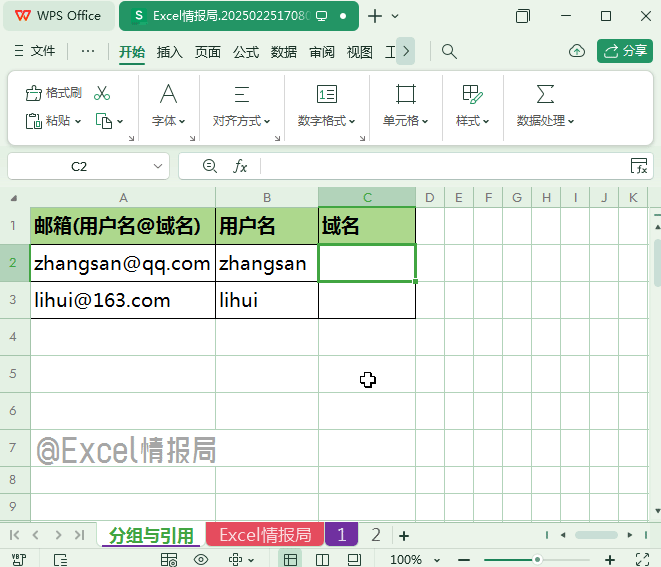
Task: Select the Formulas (公式) ribbon tab
Action: pos(246,52)
